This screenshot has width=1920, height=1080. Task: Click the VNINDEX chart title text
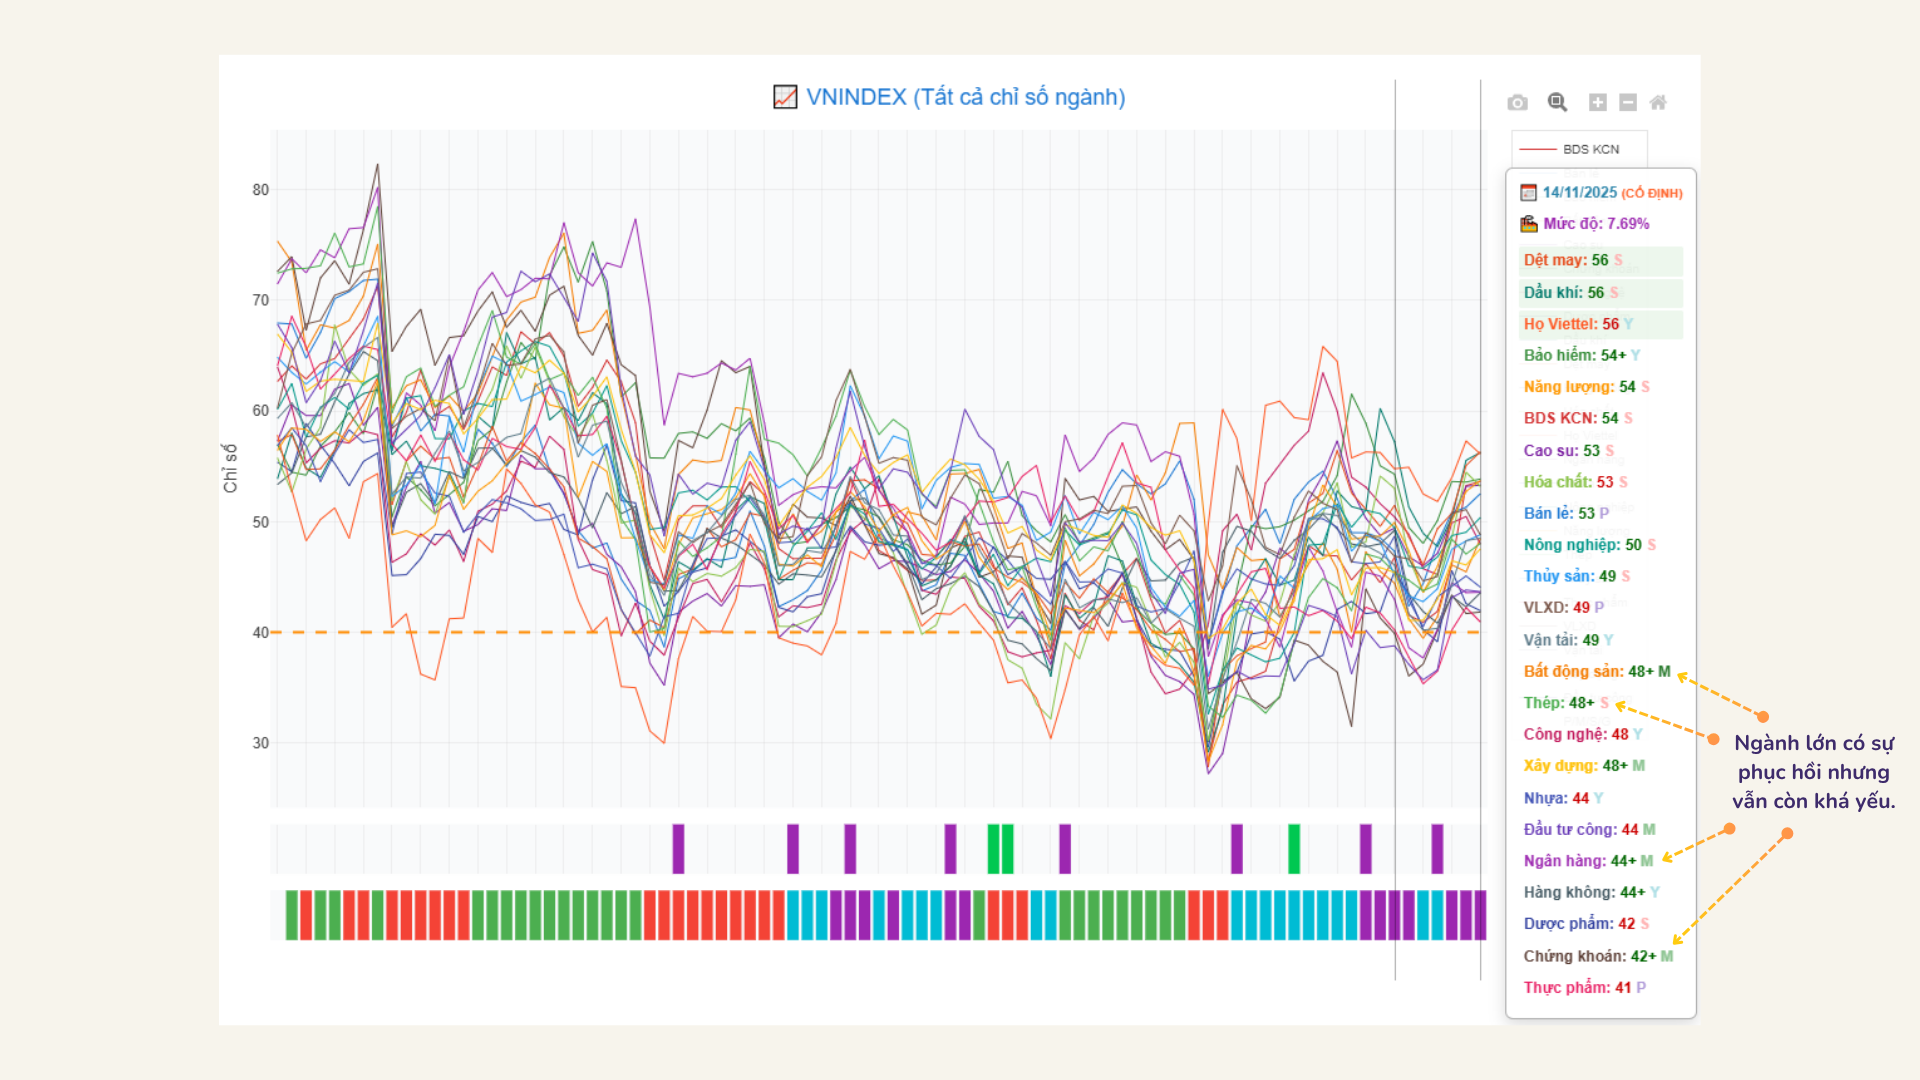965,97
